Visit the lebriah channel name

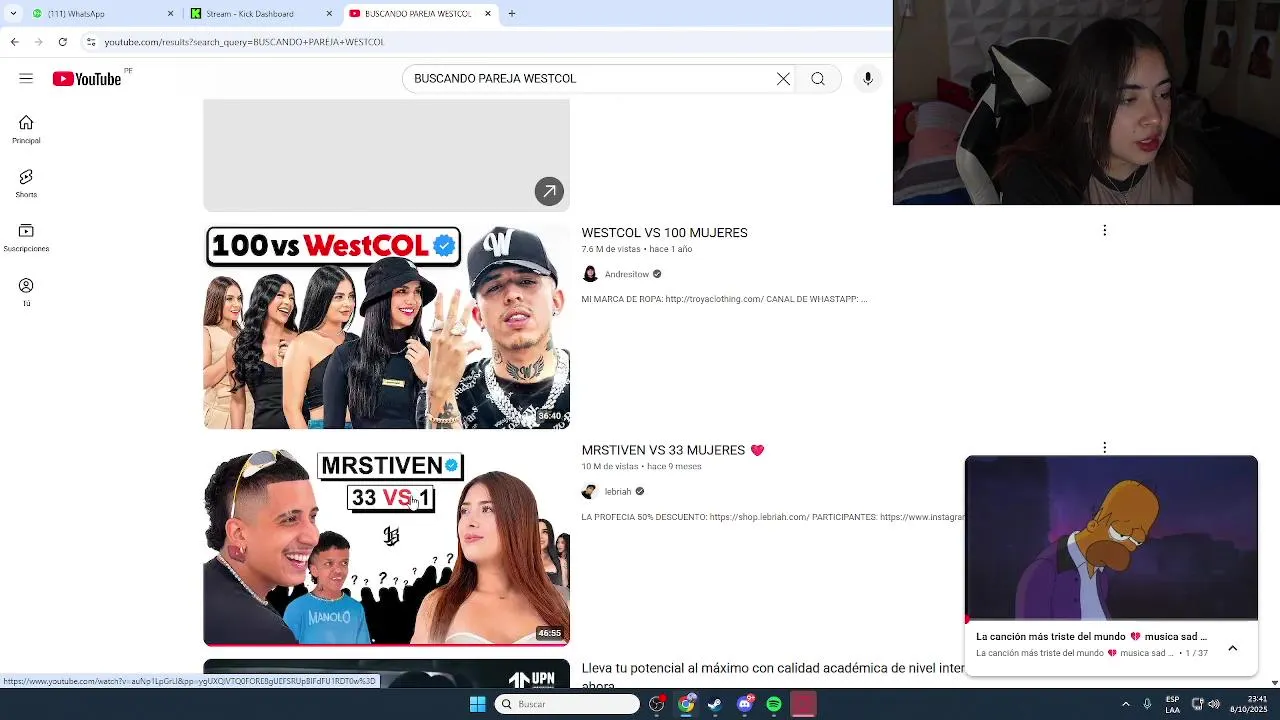(618, 491)
